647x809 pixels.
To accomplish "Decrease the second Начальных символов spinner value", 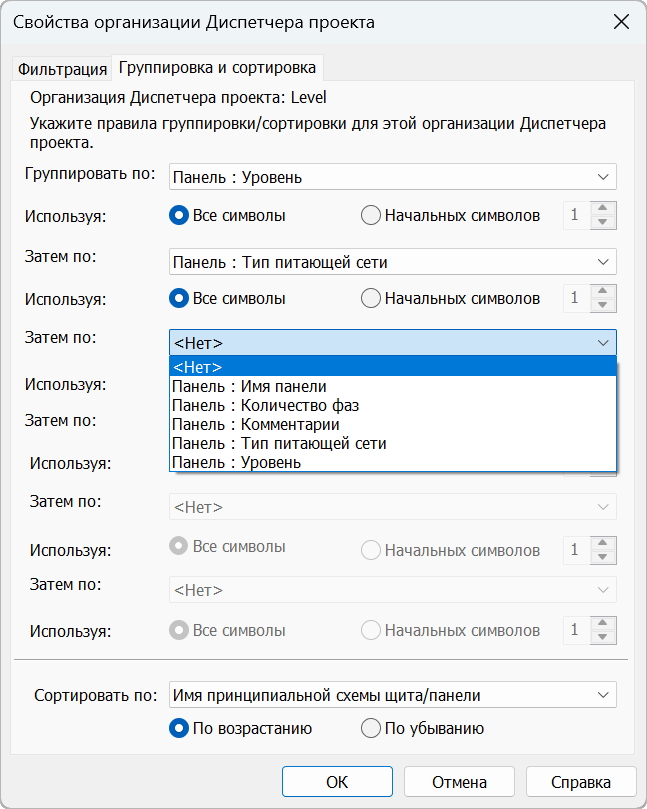I will pos(603,305).
